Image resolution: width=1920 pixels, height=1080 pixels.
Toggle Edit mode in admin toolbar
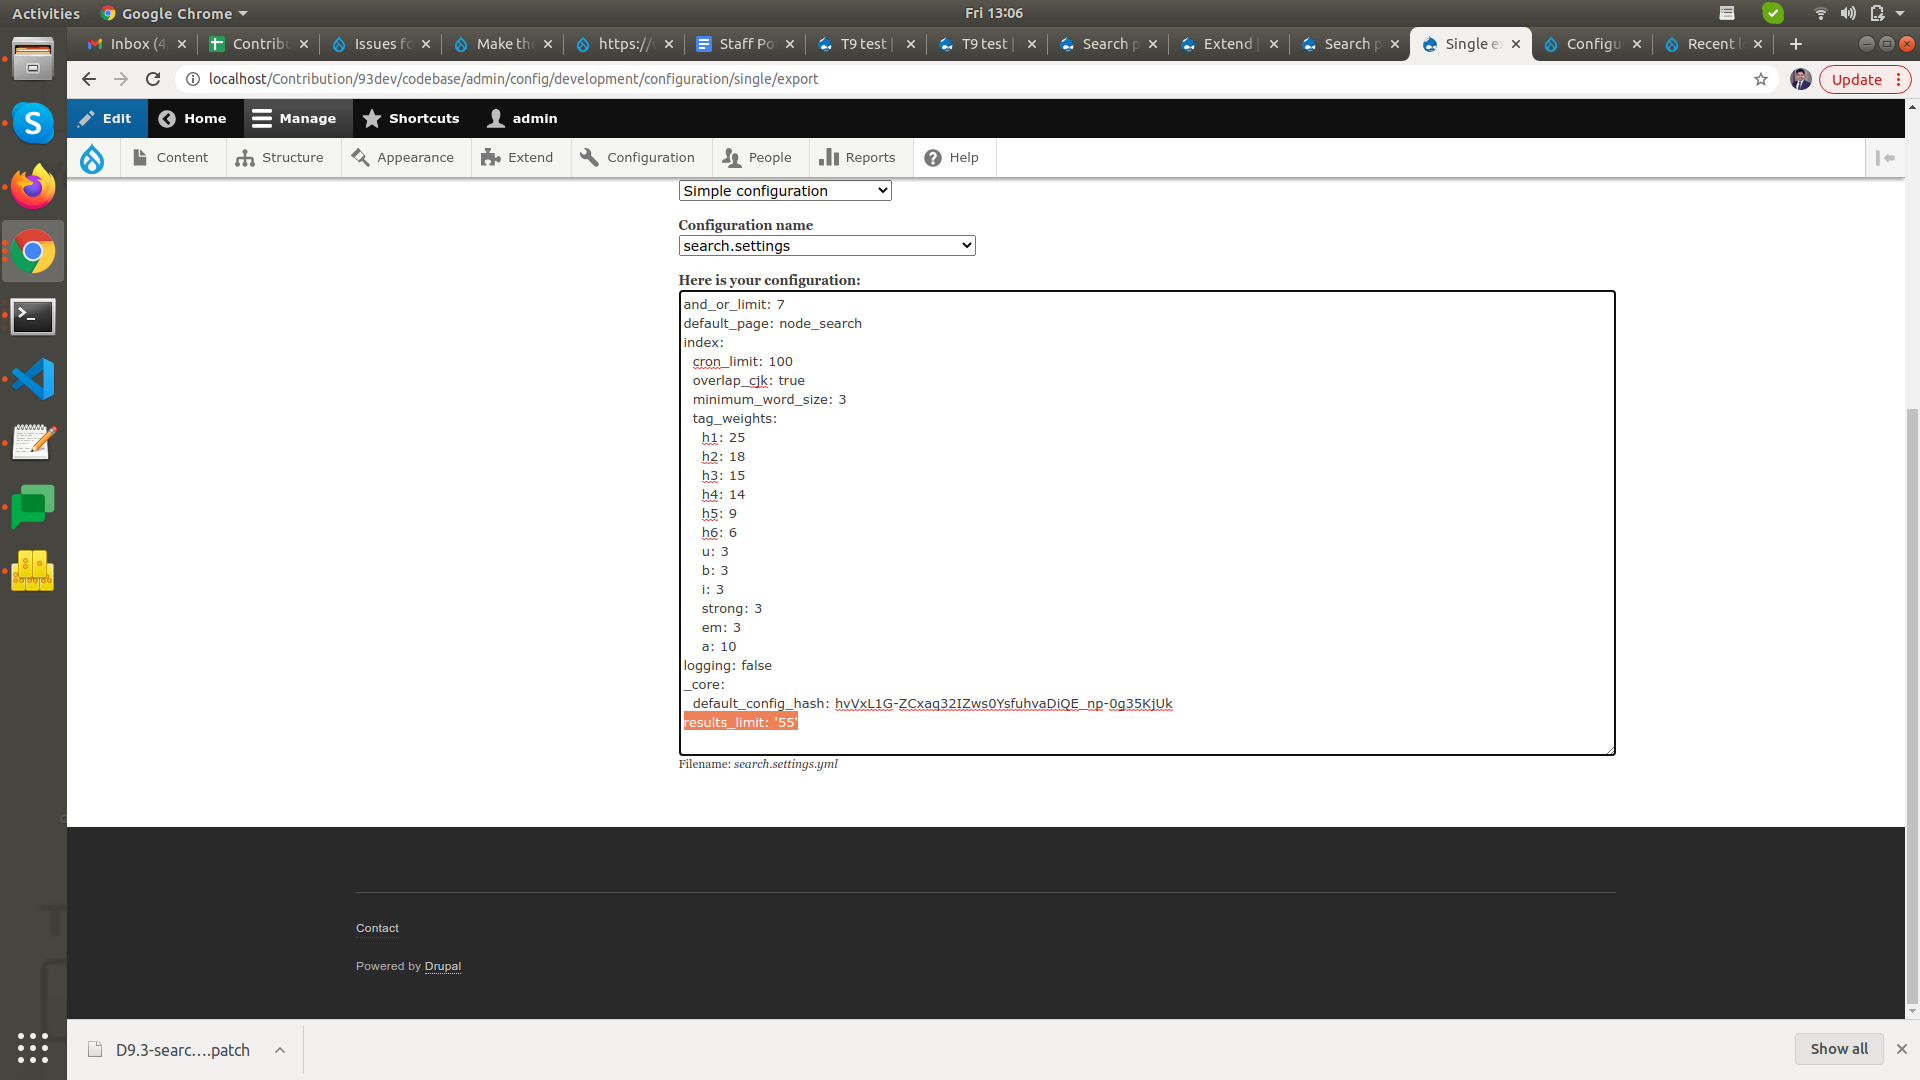click(105, 118)
